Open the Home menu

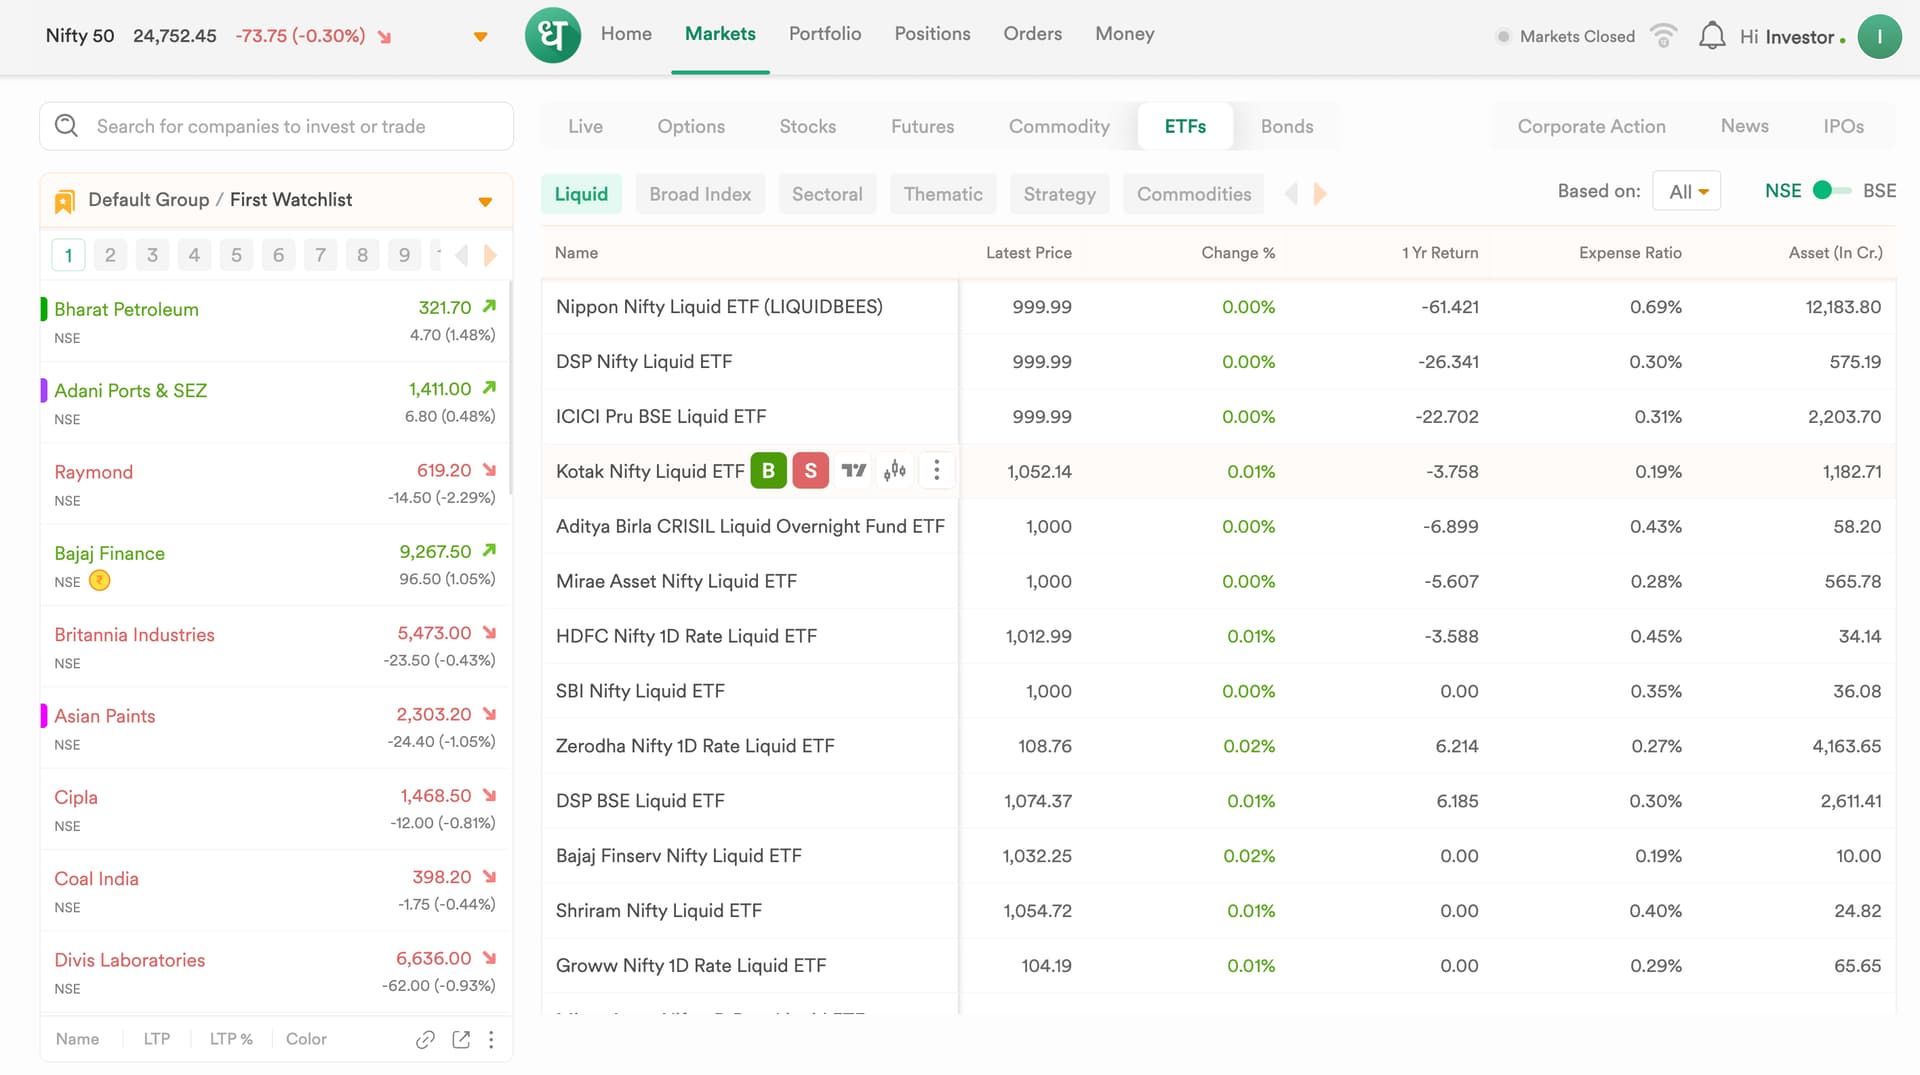click(626, 34)
